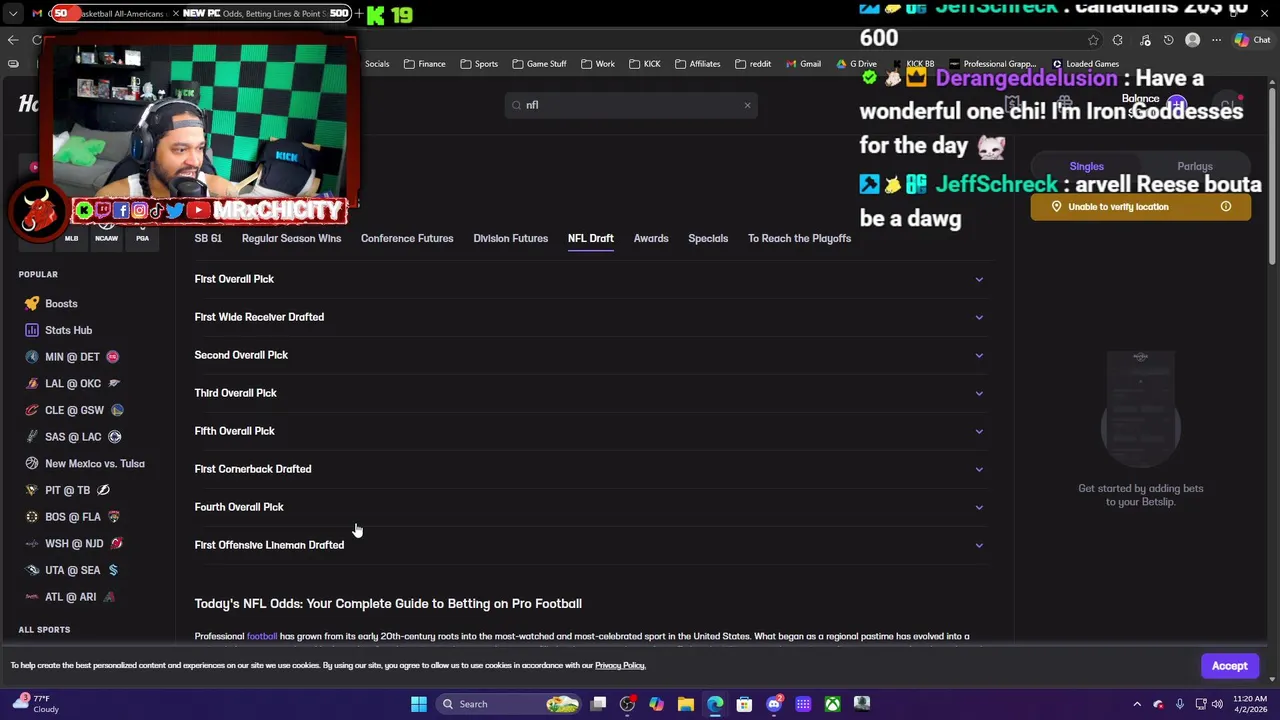Click the nfl search input field
1280x720 pixels.
[x=631, y=105]
